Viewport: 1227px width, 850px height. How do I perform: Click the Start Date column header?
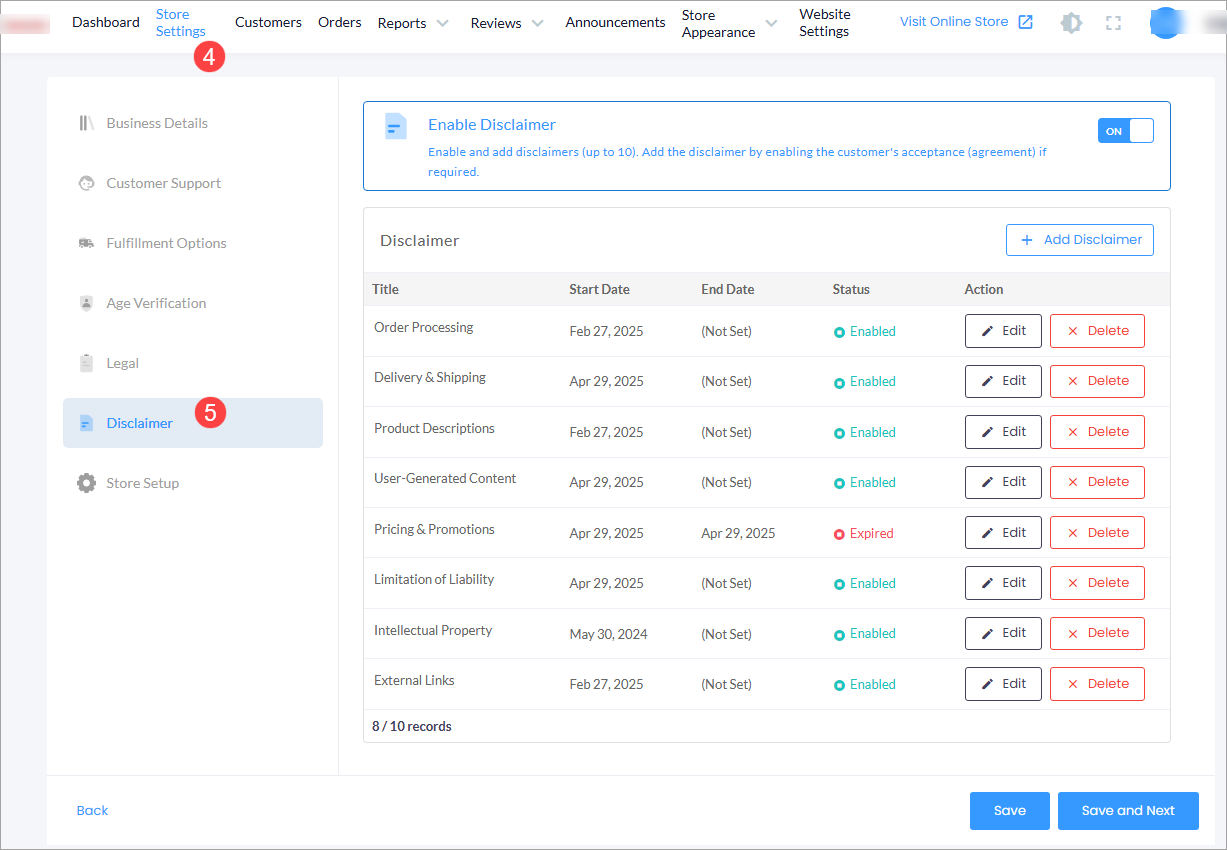pos(599,289)
